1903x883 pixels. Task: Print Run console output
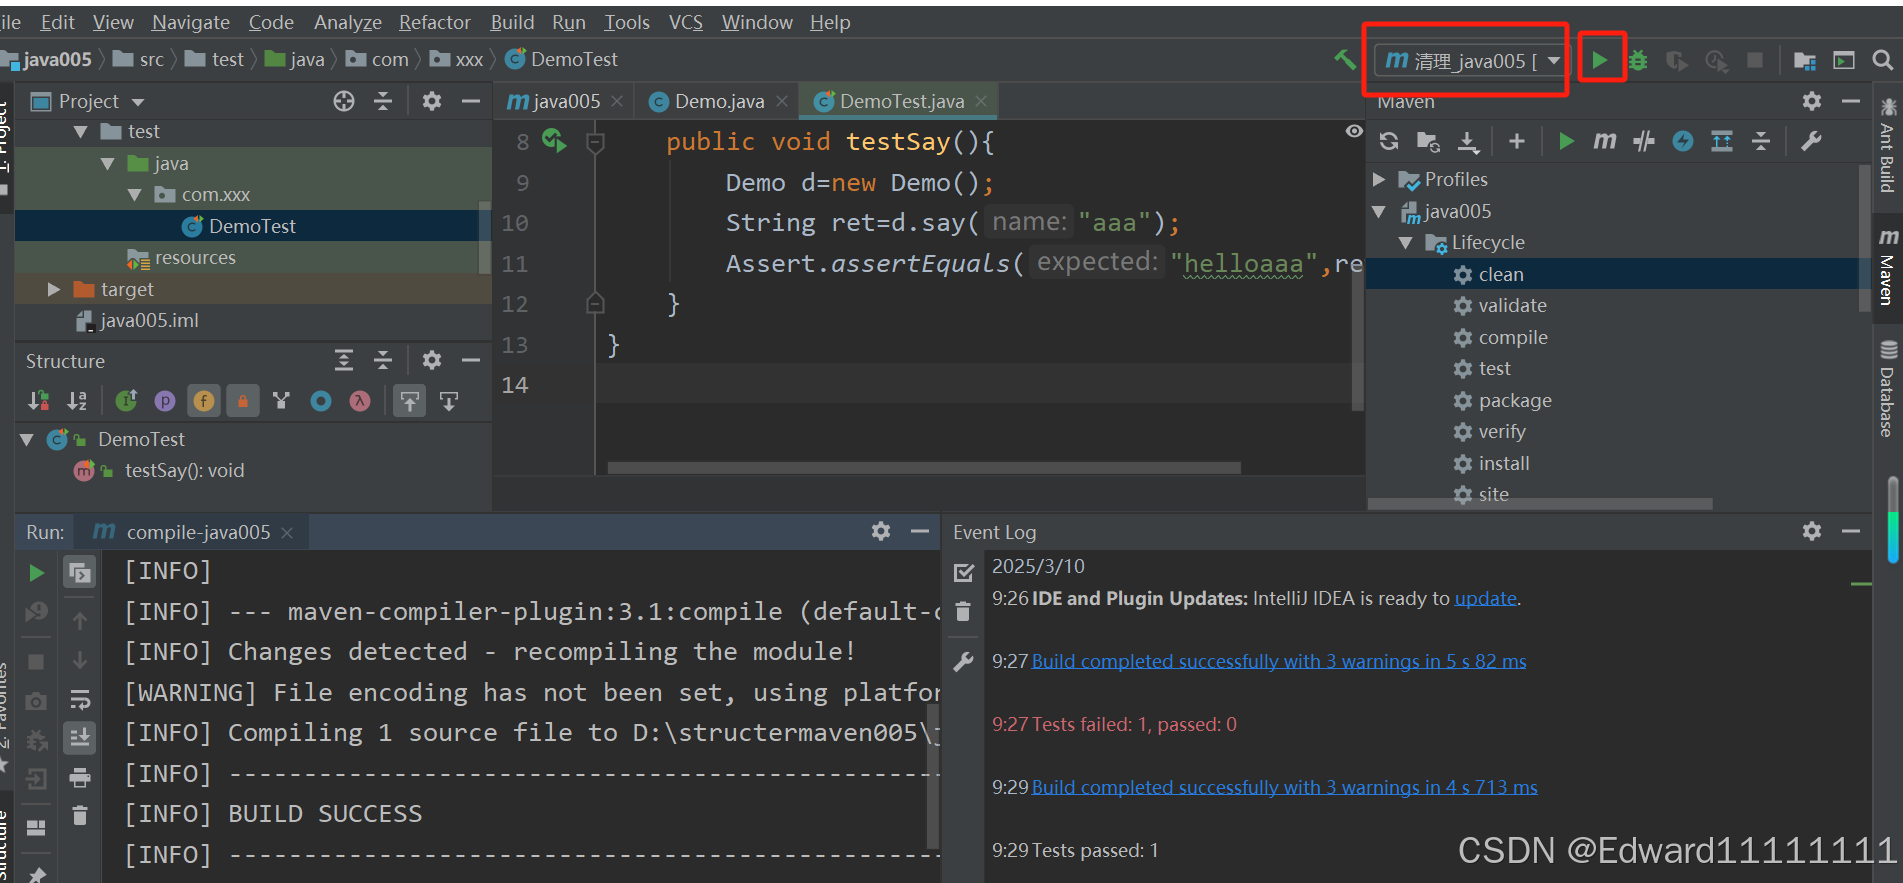pyautogui.click(x=80, y=777)
